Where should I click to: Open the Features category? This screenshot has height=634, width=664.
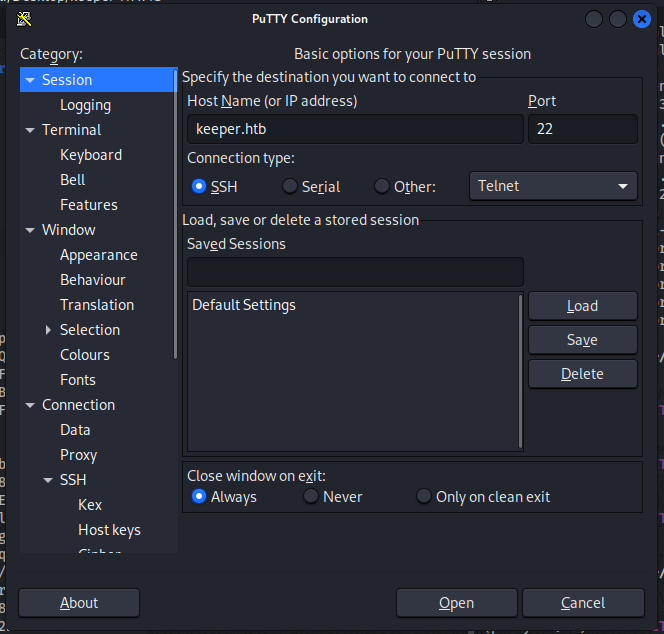pos(89,205)
